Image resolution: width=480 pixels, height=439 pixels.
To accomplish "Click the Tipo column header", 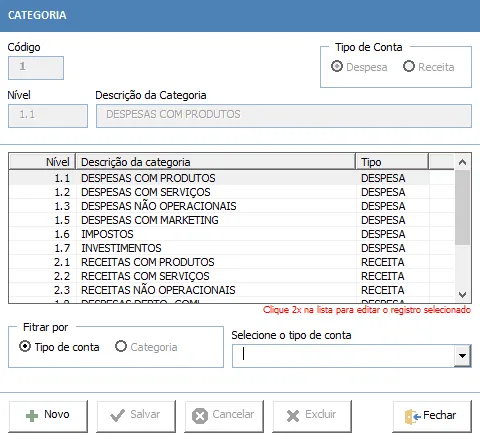I will click(x=392, y=162).
